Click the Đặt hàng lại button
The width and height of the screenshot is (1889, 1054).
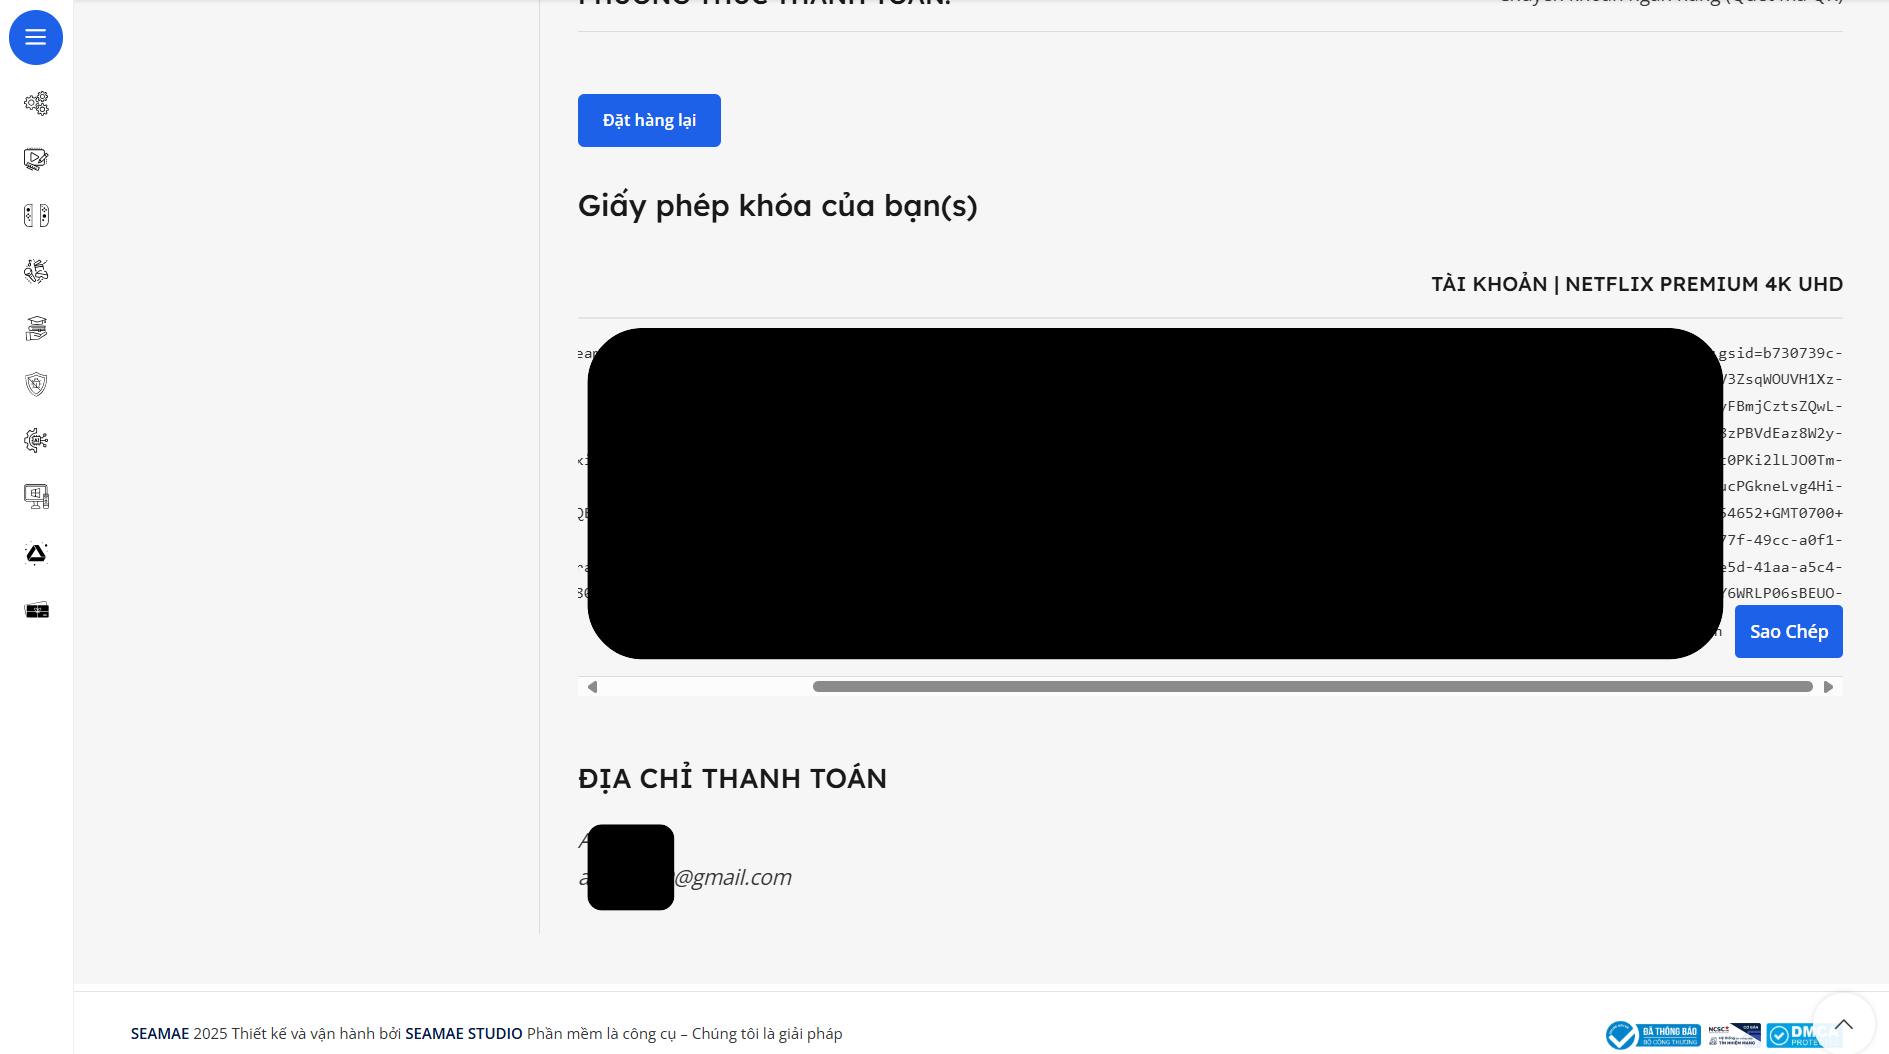649,120
